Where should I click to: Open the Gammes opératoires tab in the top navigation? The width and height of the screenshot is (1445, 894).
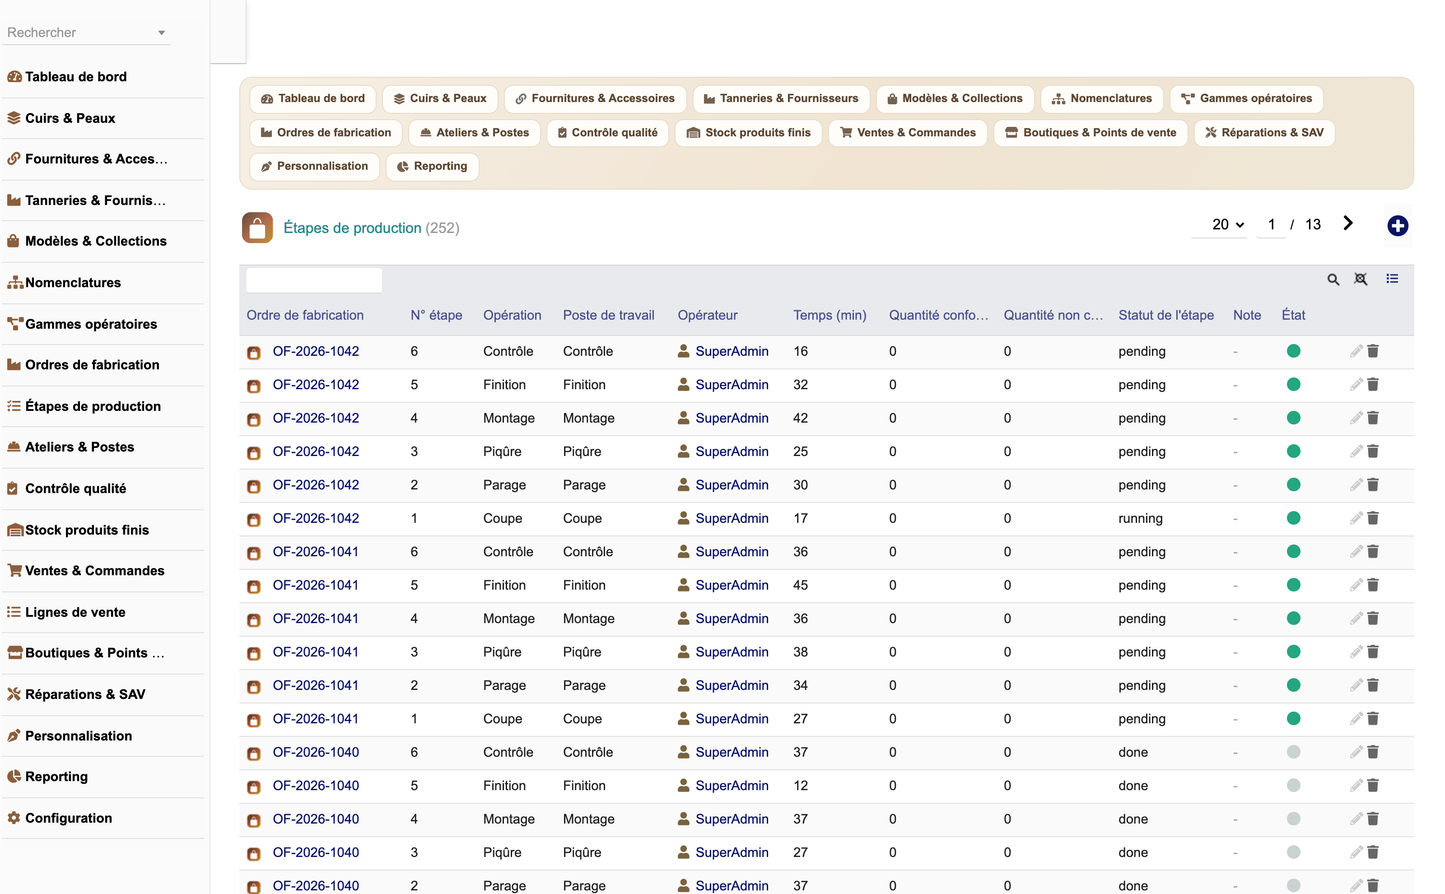[1246, 99]
